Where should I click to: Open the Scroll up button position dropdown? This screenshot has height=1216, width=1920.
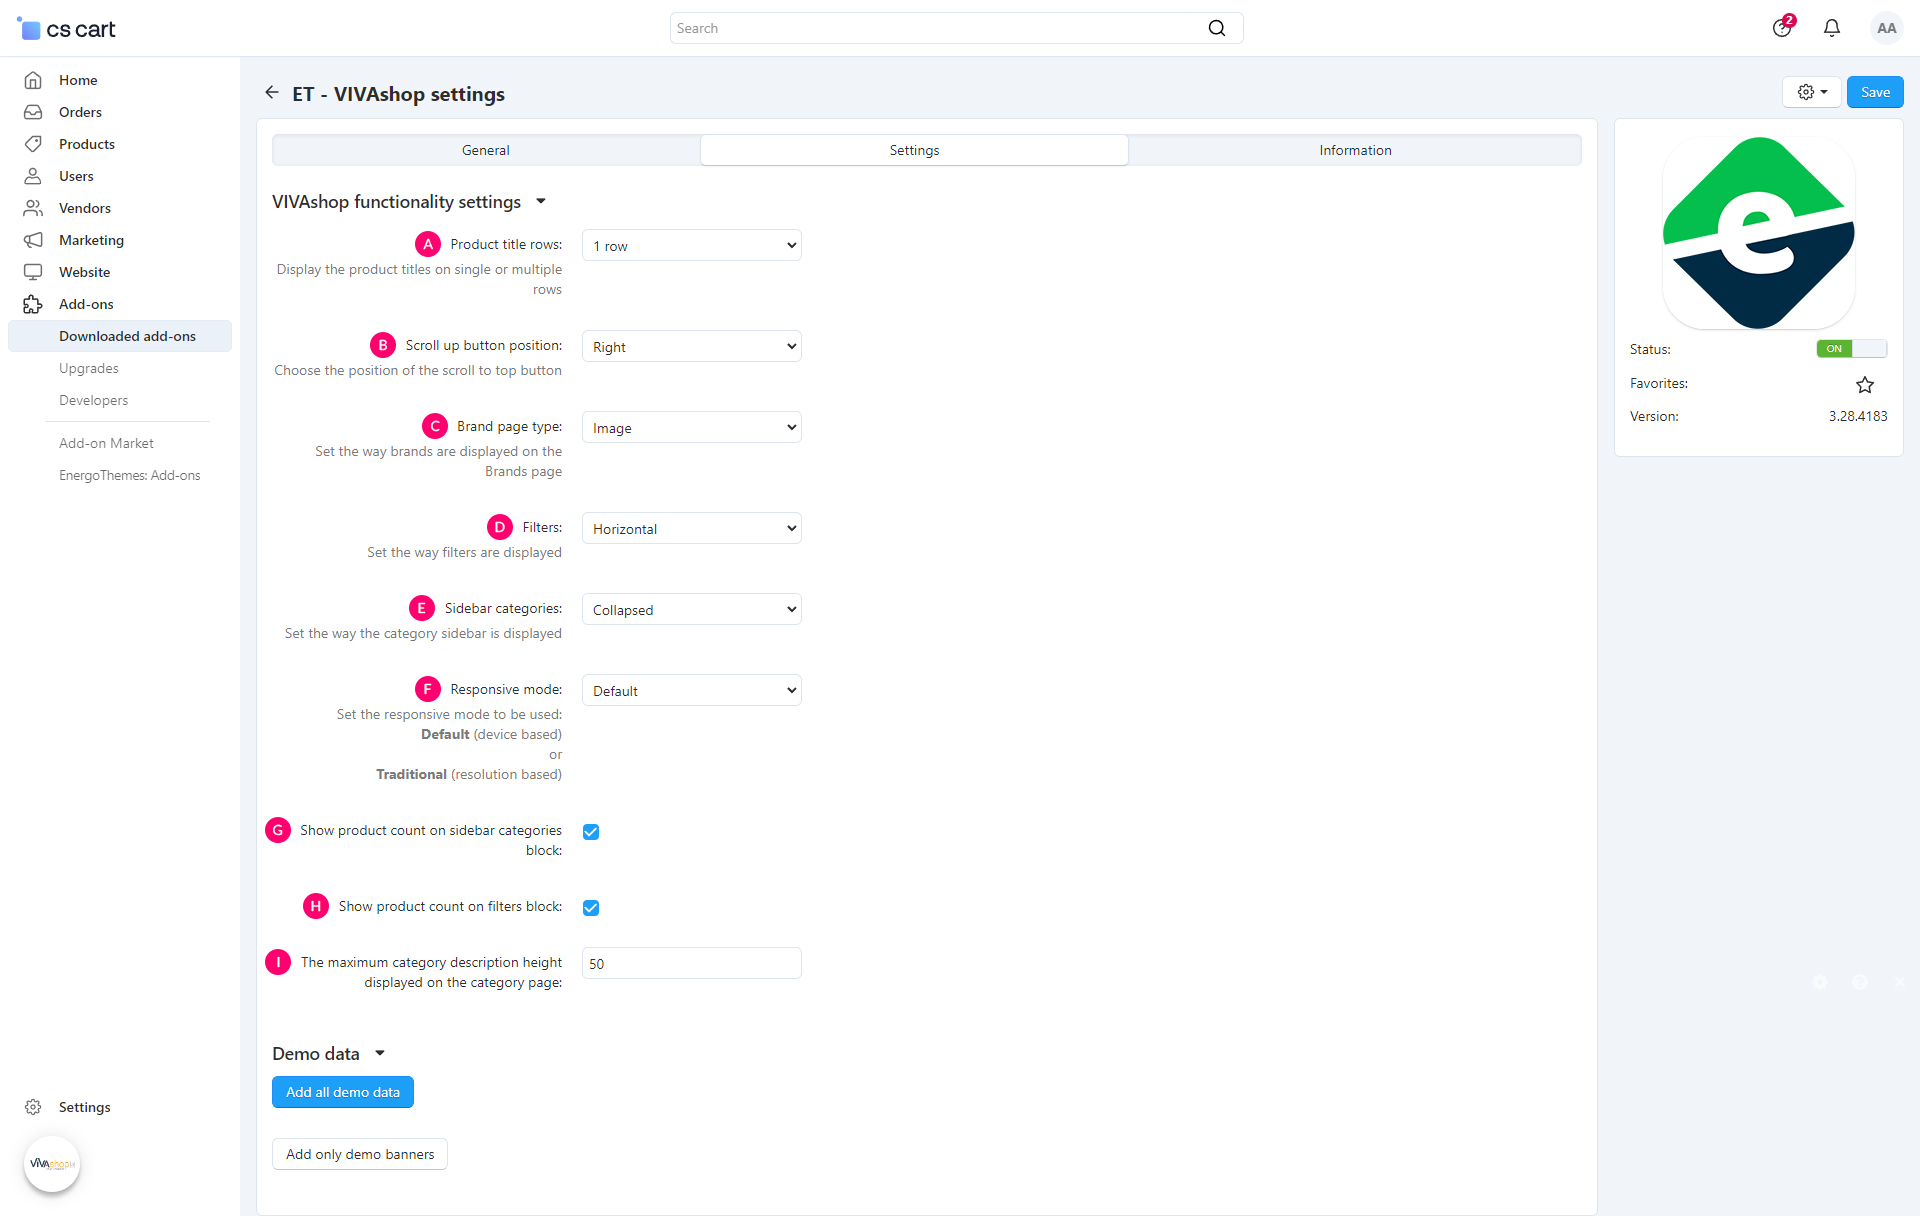692,347
